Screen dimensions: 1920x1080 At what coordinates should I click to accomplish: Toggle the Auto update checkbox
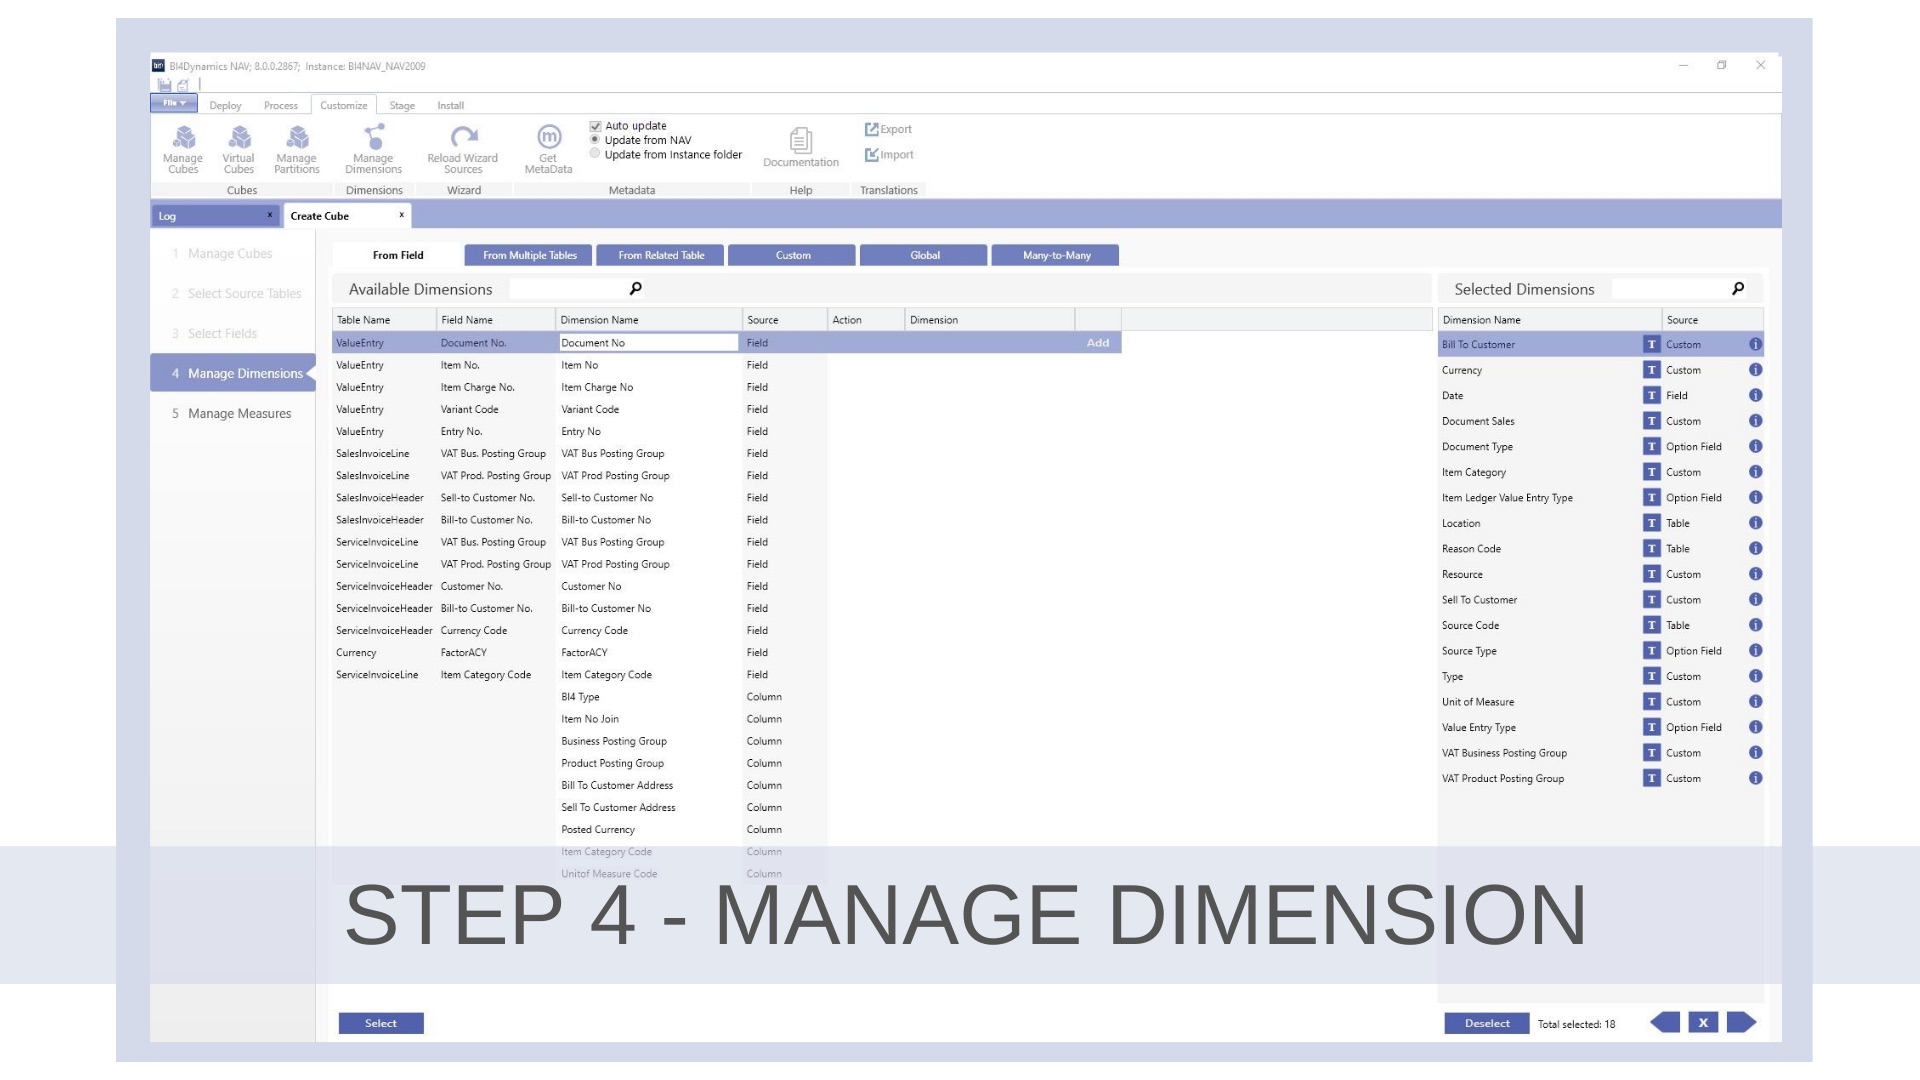point(596,126)
